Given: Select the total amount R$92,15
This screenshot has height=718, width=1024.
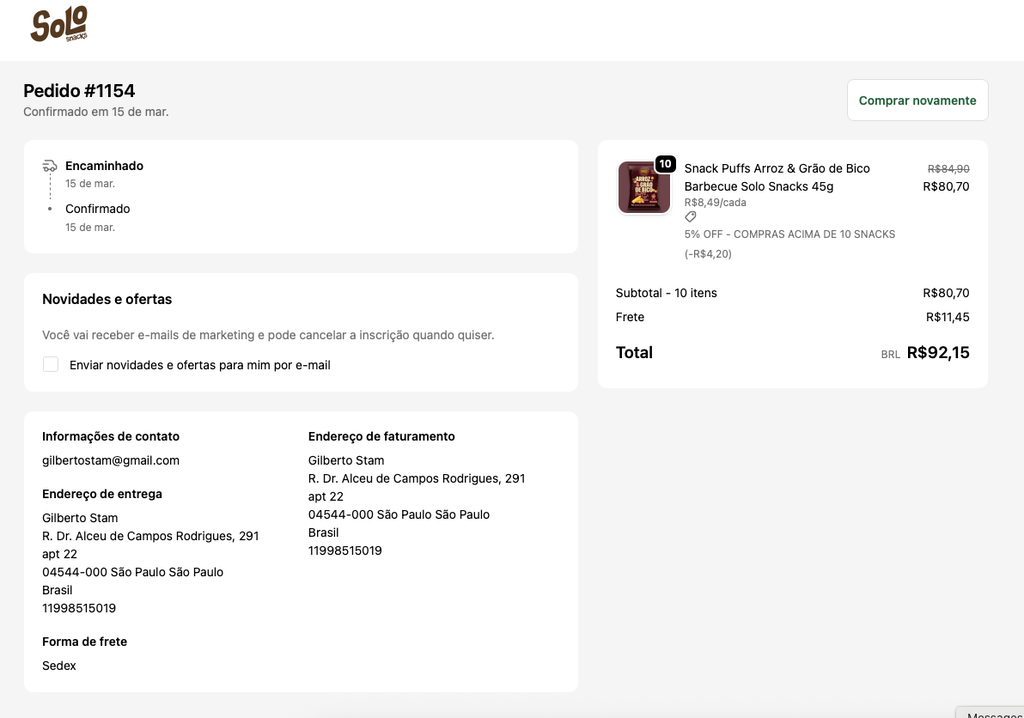Looking at the screenshot, I should (938, 353).
